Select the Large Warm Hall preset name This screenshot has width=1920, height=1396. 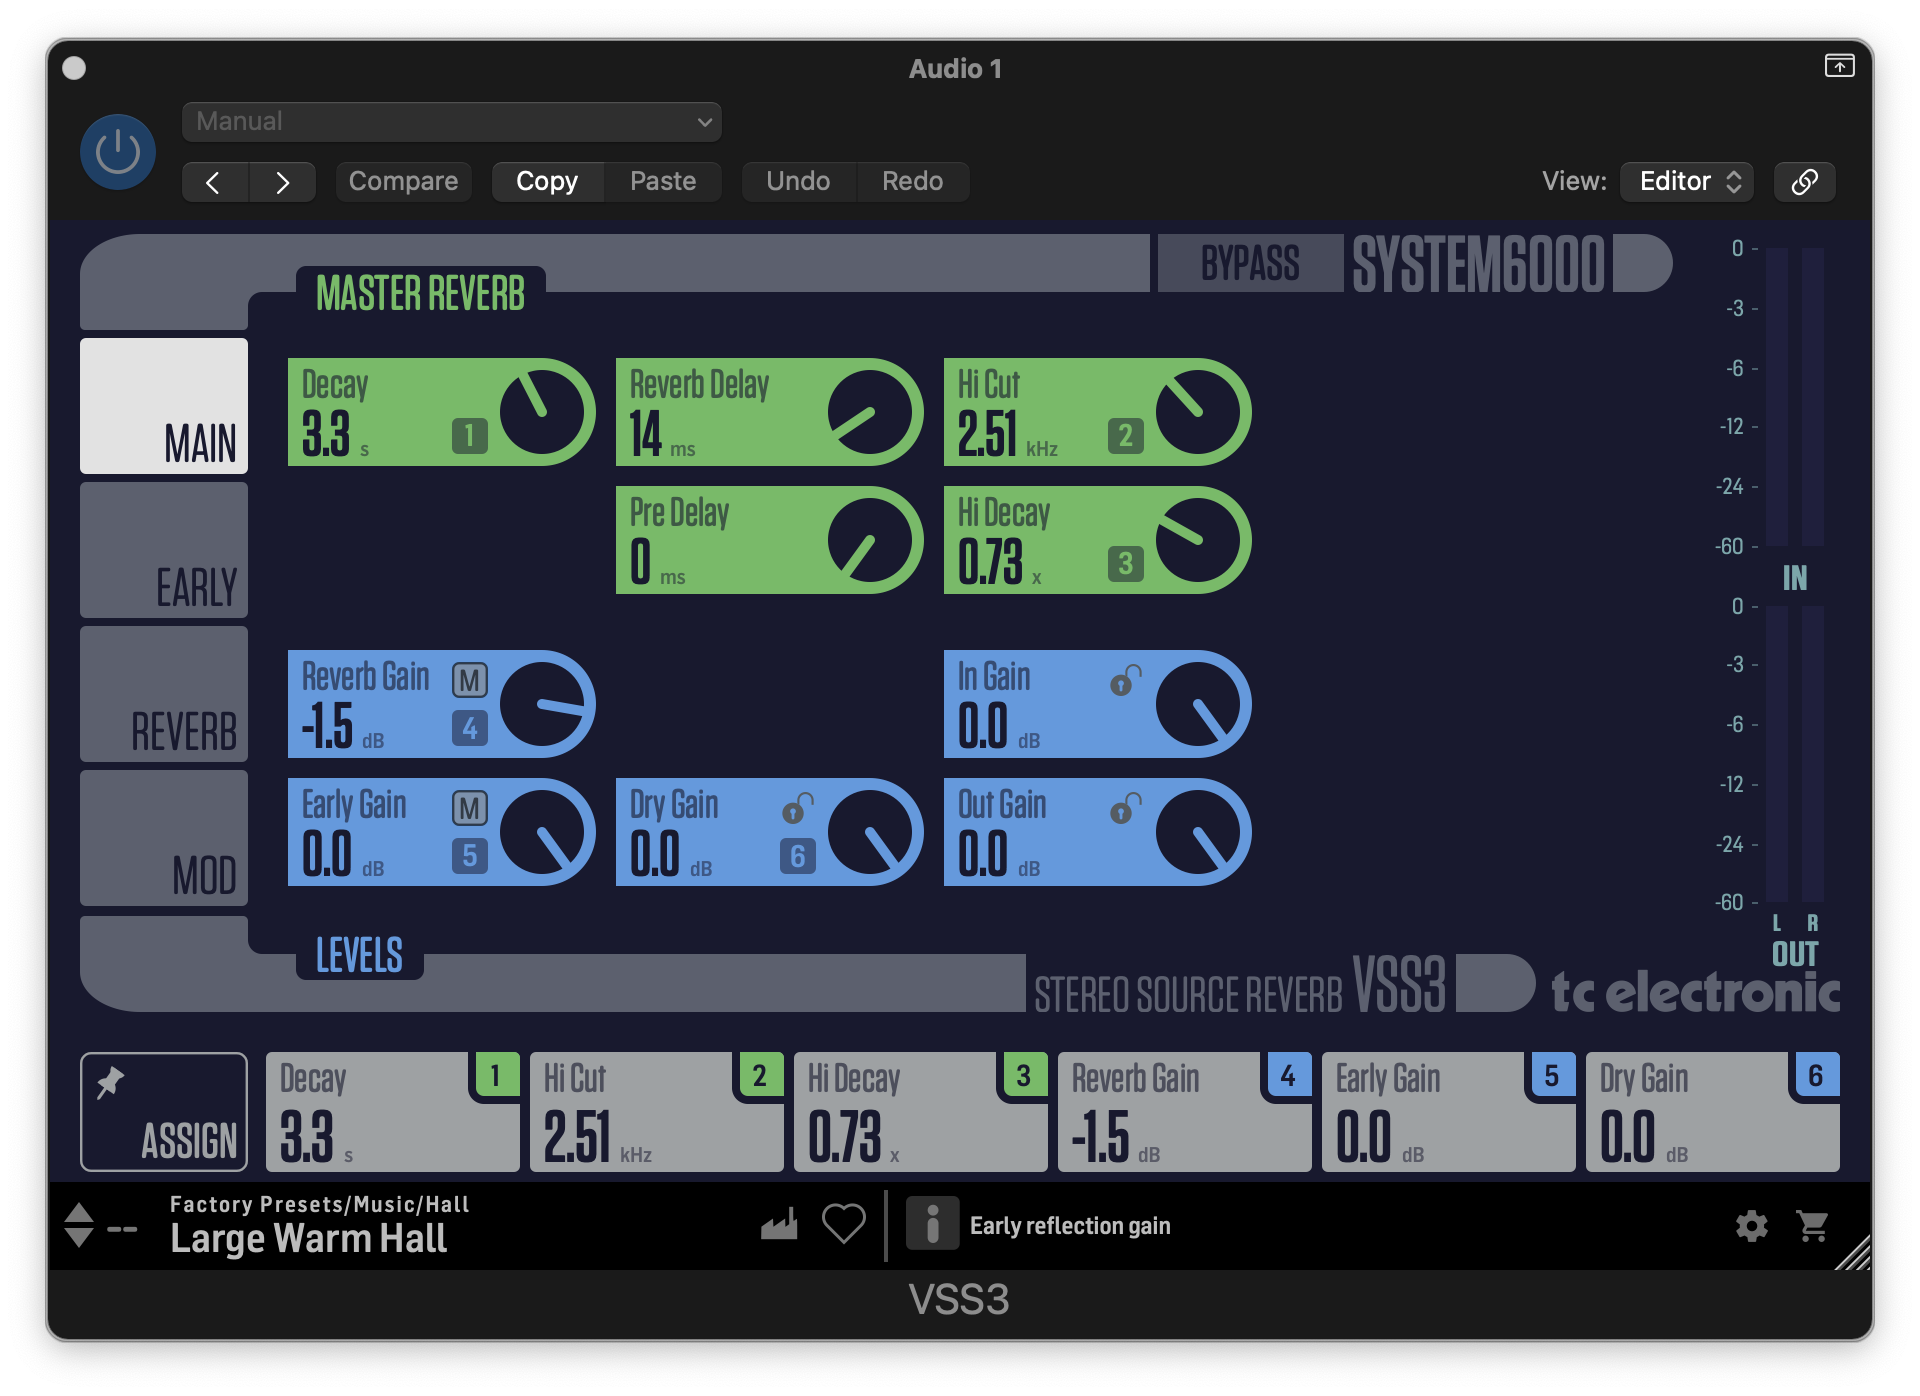point(309,1239)
